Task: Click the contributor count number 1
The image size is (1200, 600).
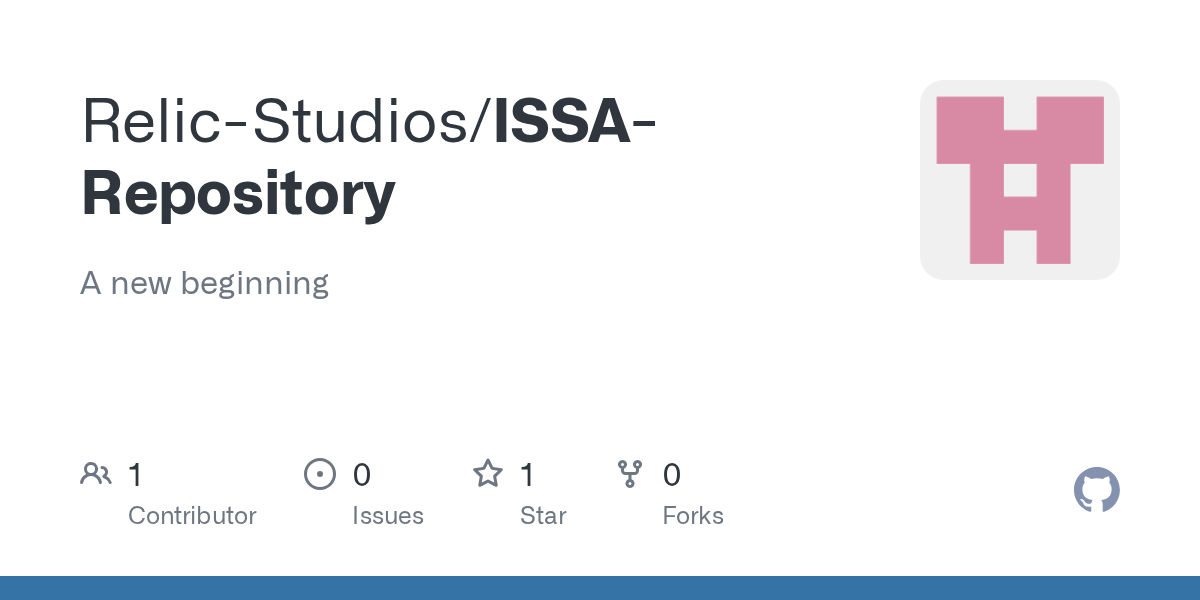Action: point(135,475)
